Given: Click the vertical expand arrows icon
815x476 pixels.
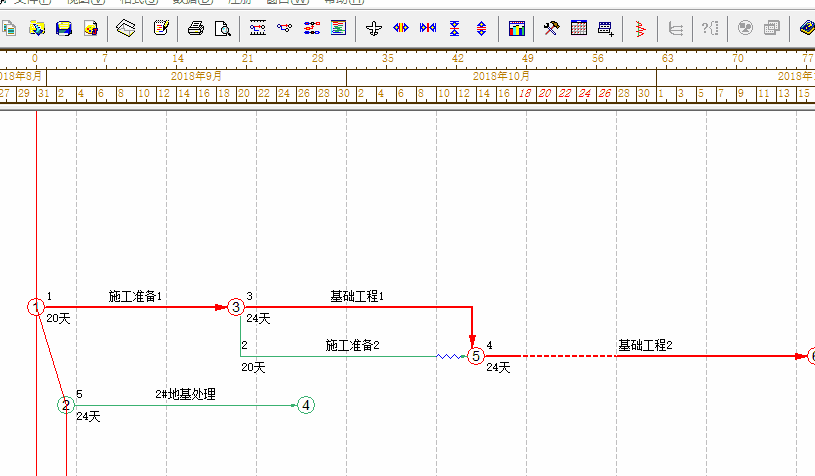Looking at the screenshot, I should point(481,28).
